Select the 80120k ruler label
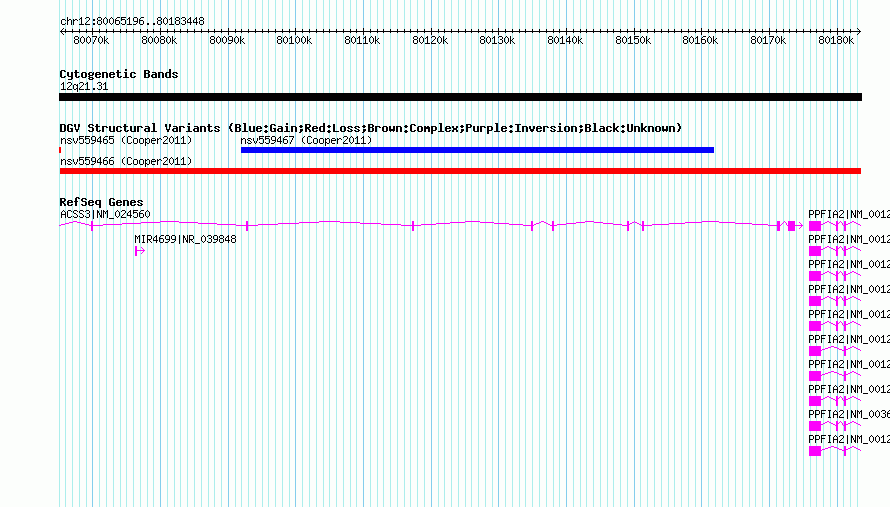Screen dimensions: 890x507 [430, 40]
